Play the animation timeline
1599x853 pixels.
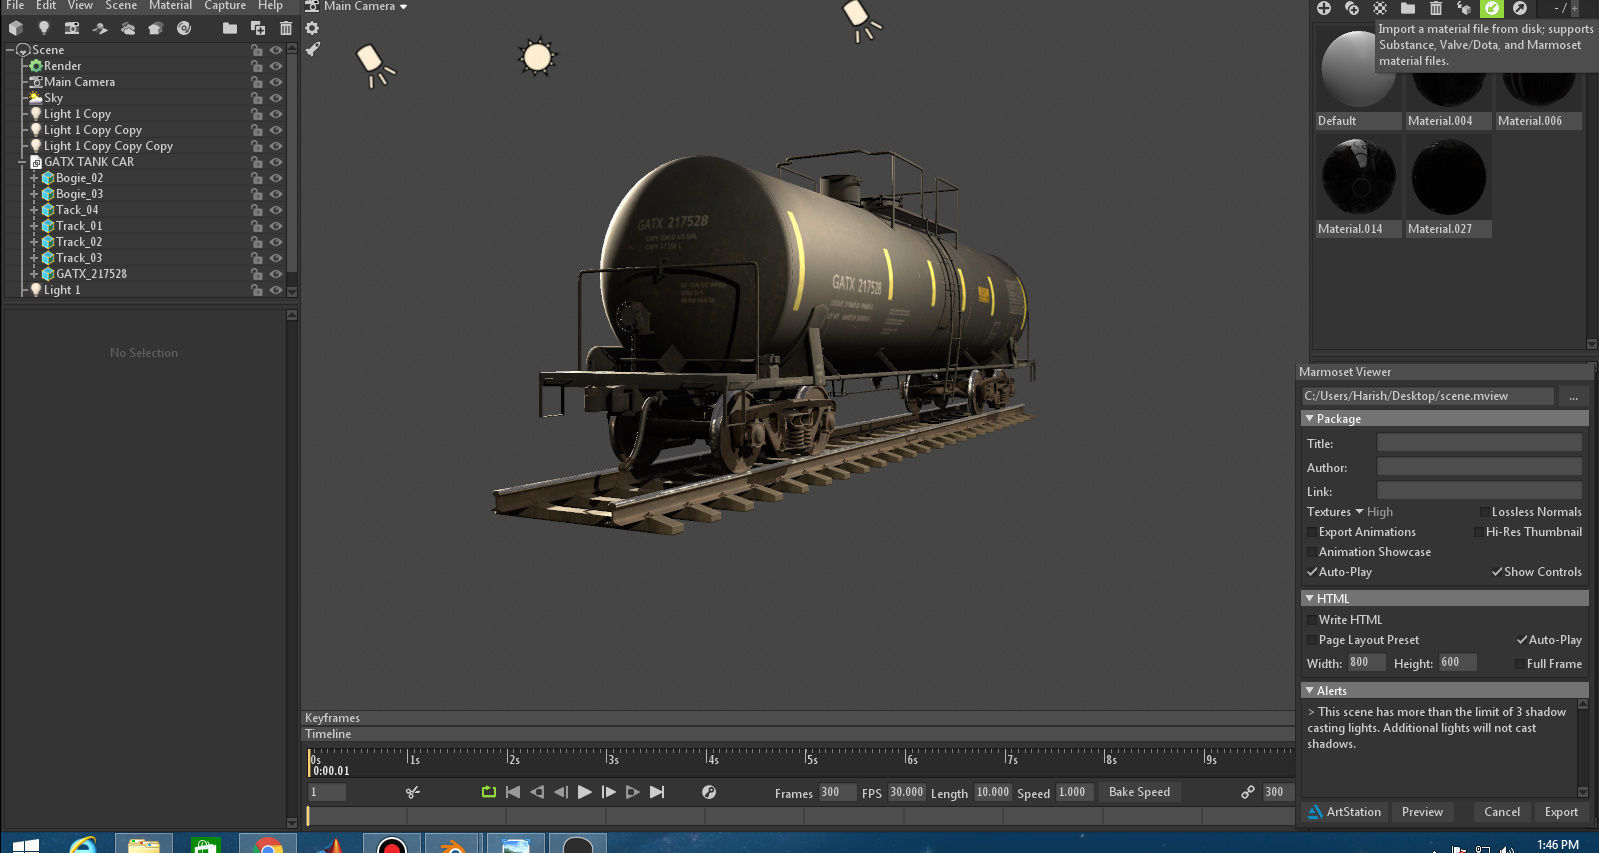pyautogui.click(x=585, y=792)
